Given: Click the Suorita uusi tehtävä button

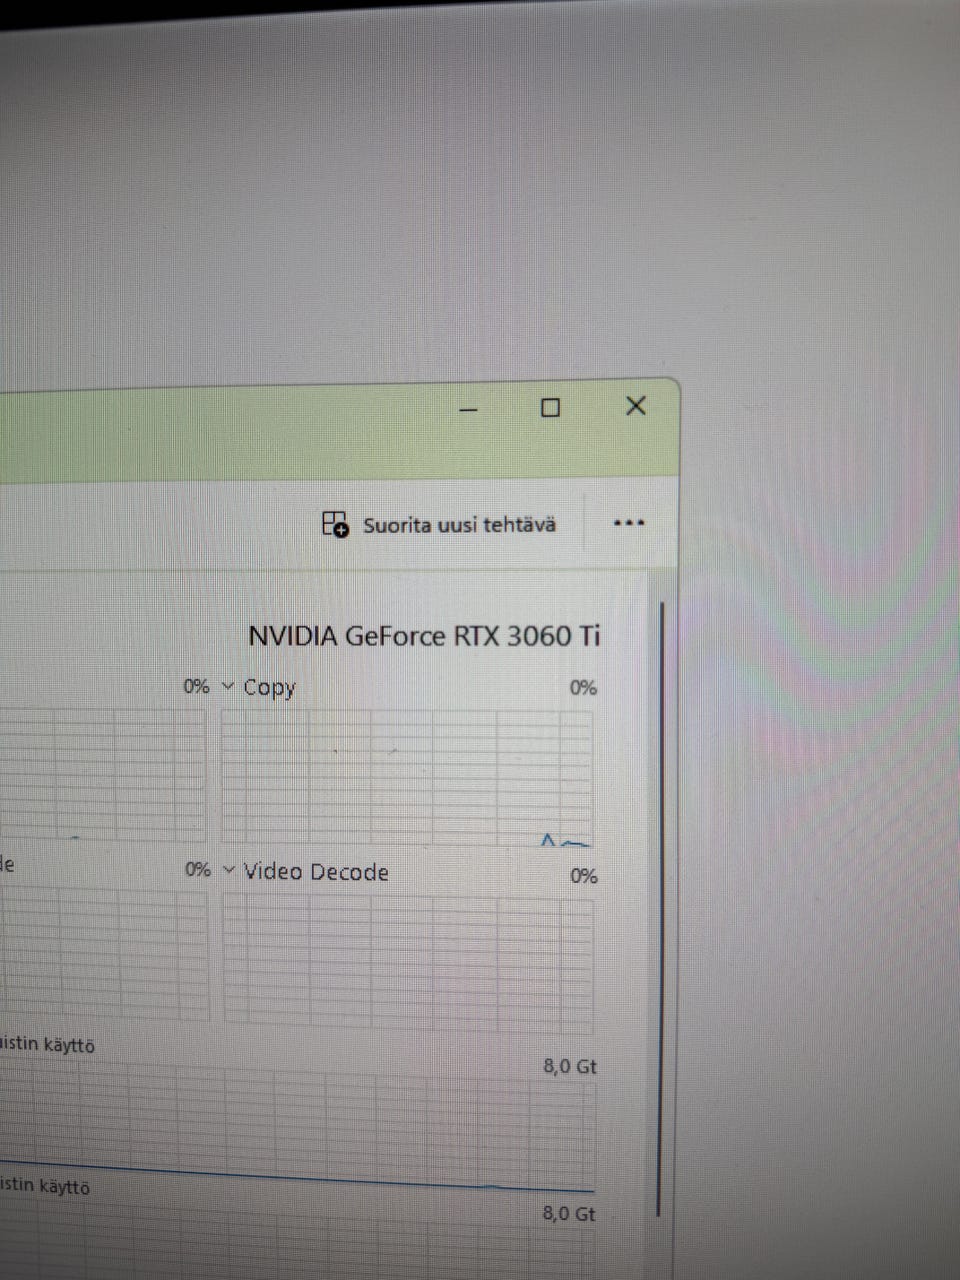Looking at the screenshot, I should [439, 524].
